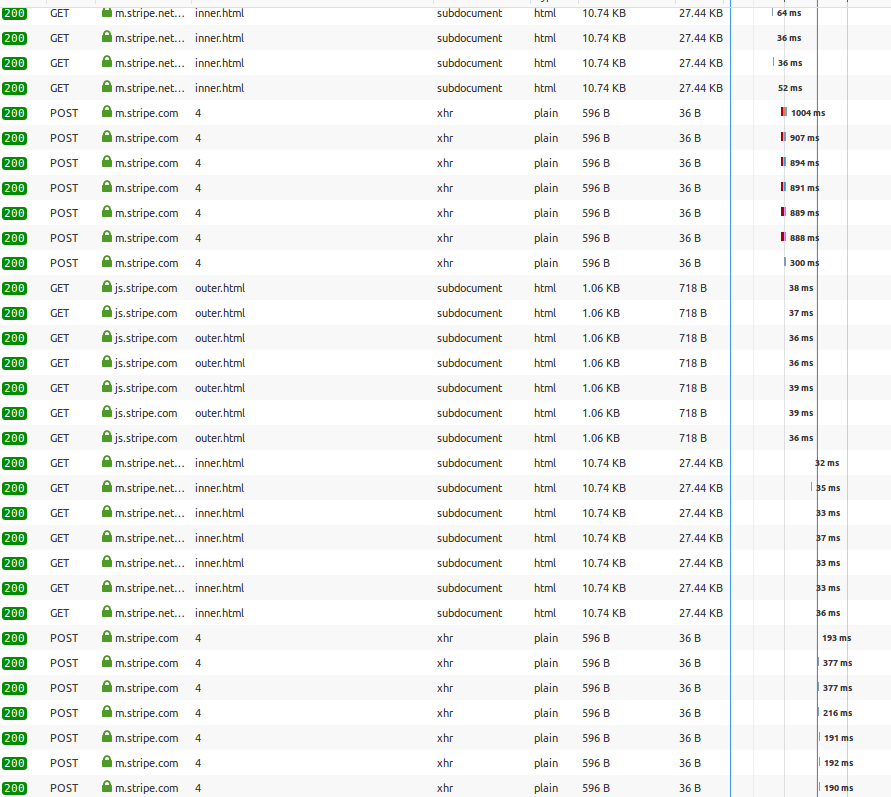Click 10.74 KB transferred in the 52 ms row
The width and height of the screenshot is (891, 797).
(x=603, y=88)
